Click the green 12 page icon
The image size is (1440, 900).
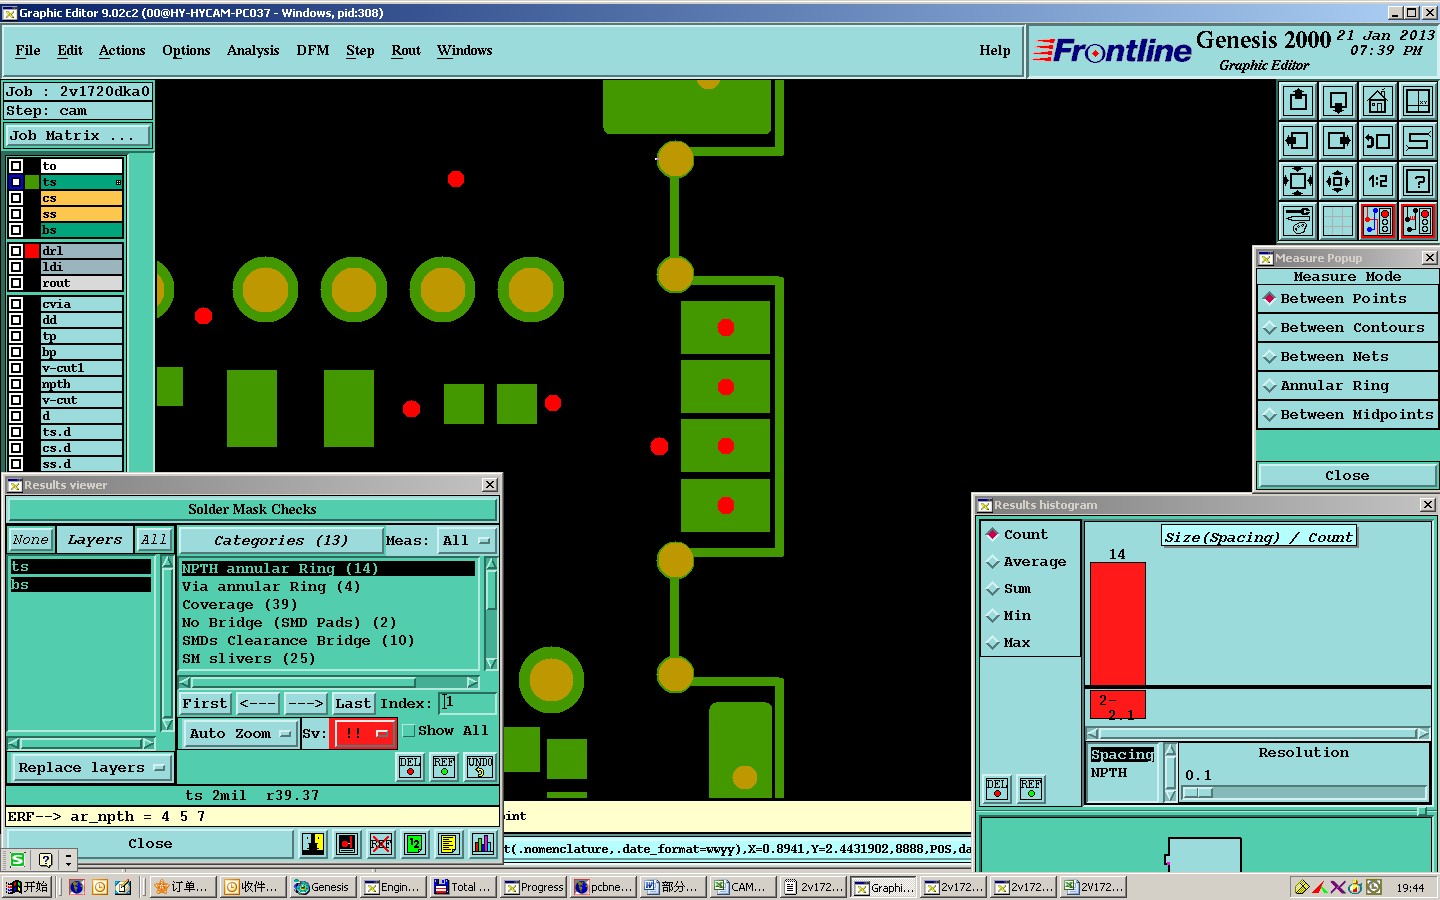click(x=415, y=844)
